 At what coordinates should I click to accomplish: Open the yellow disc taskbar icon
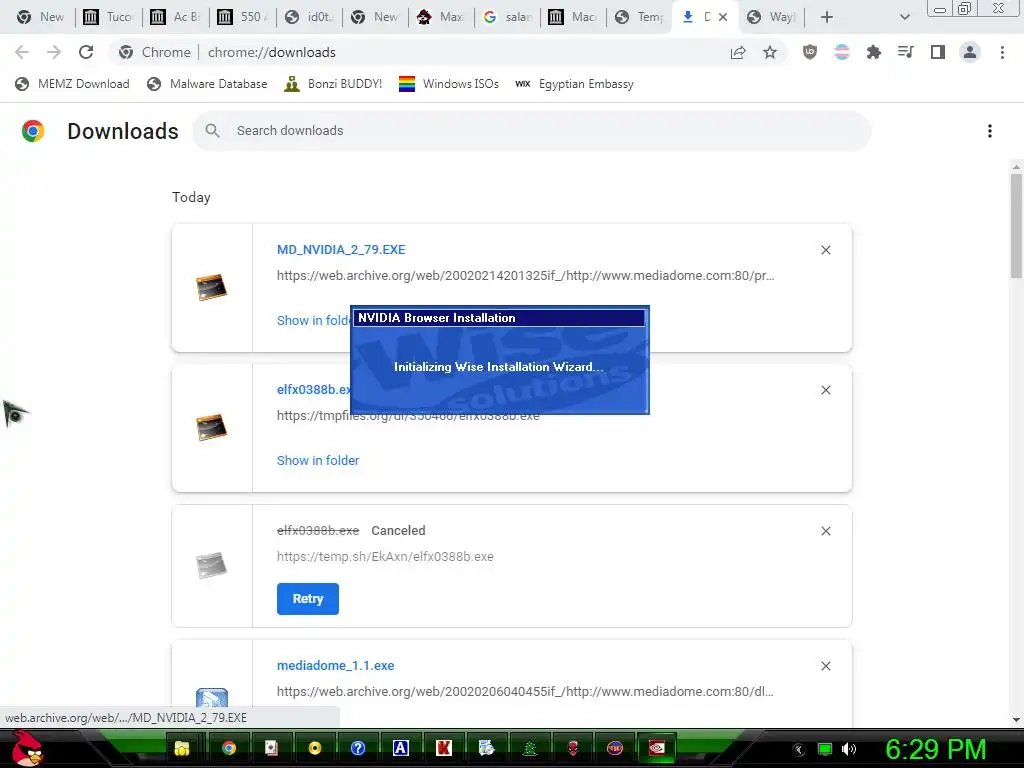pos(315,748)
